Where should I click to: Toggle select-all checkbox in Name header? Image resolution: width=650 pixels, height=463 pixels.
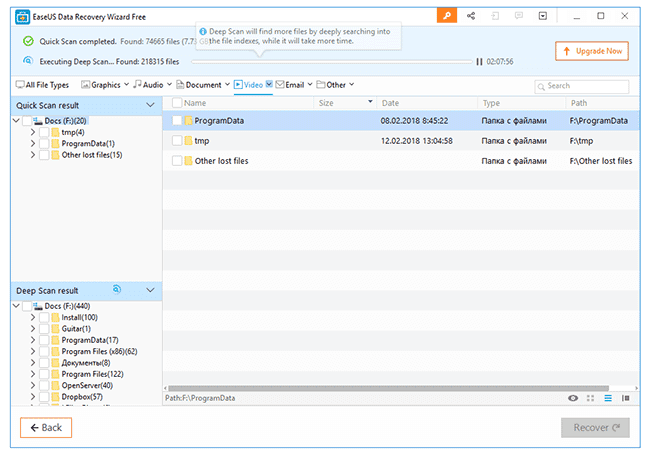(177, 103)
